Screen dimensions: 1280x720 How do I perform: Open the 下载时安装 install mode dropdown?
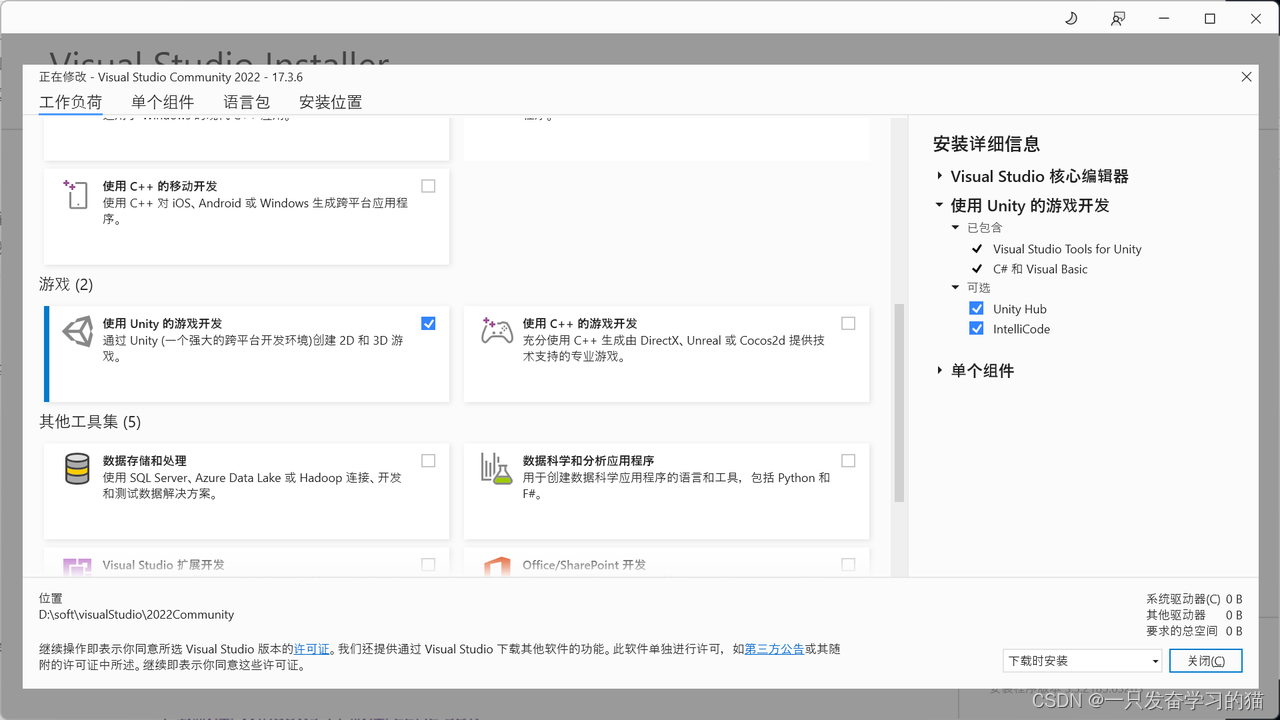click(1083, 661)
